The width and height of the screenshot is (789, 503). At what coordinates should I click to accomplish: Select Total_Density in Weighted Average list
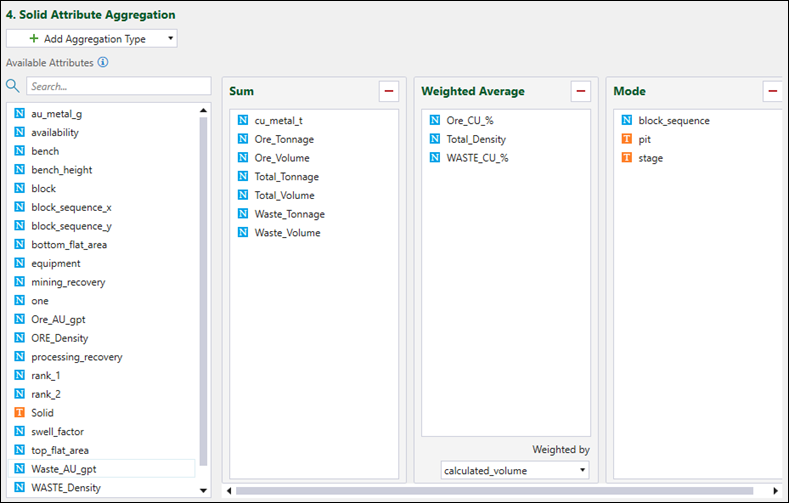(x=475, y=139)
